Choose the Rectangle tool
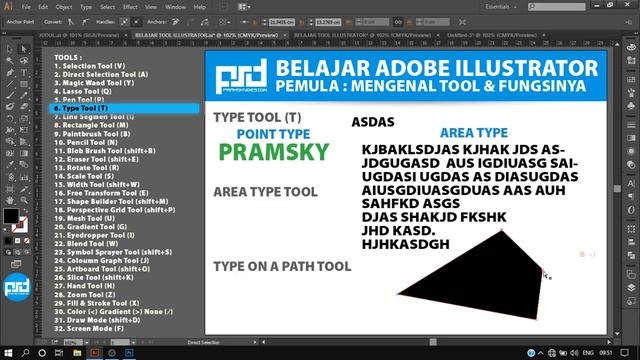640x360 pixels. (24, 84)
